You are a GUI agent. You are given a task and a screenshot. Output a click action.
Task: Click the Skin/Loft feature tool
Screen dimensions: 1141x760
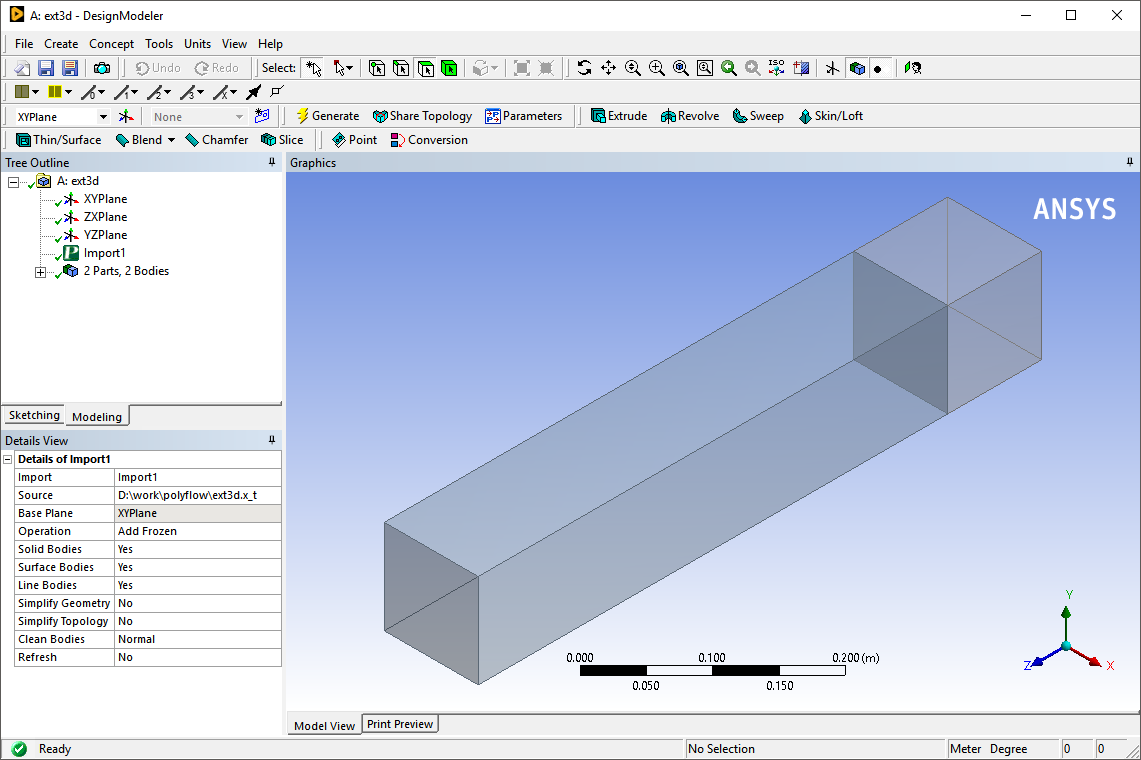tap(830, 116)
